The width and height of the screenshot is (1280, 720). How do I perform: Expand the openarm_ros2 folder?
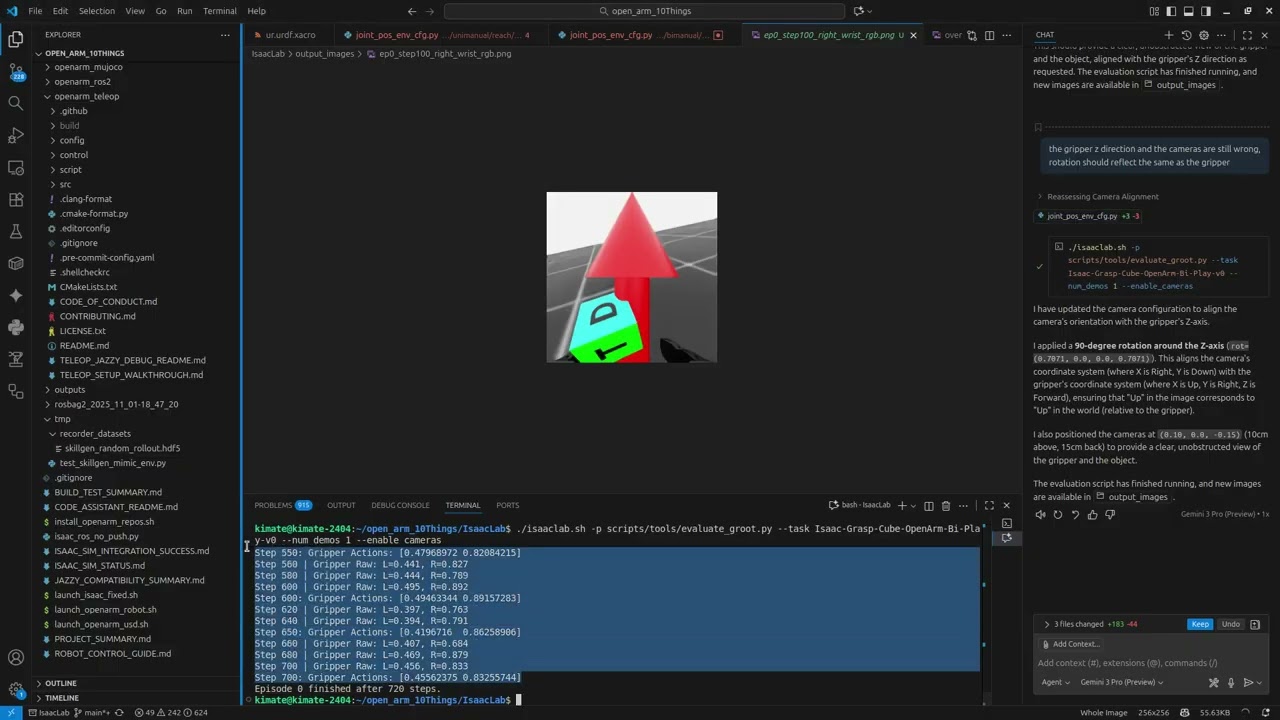[x=136, y=82]
